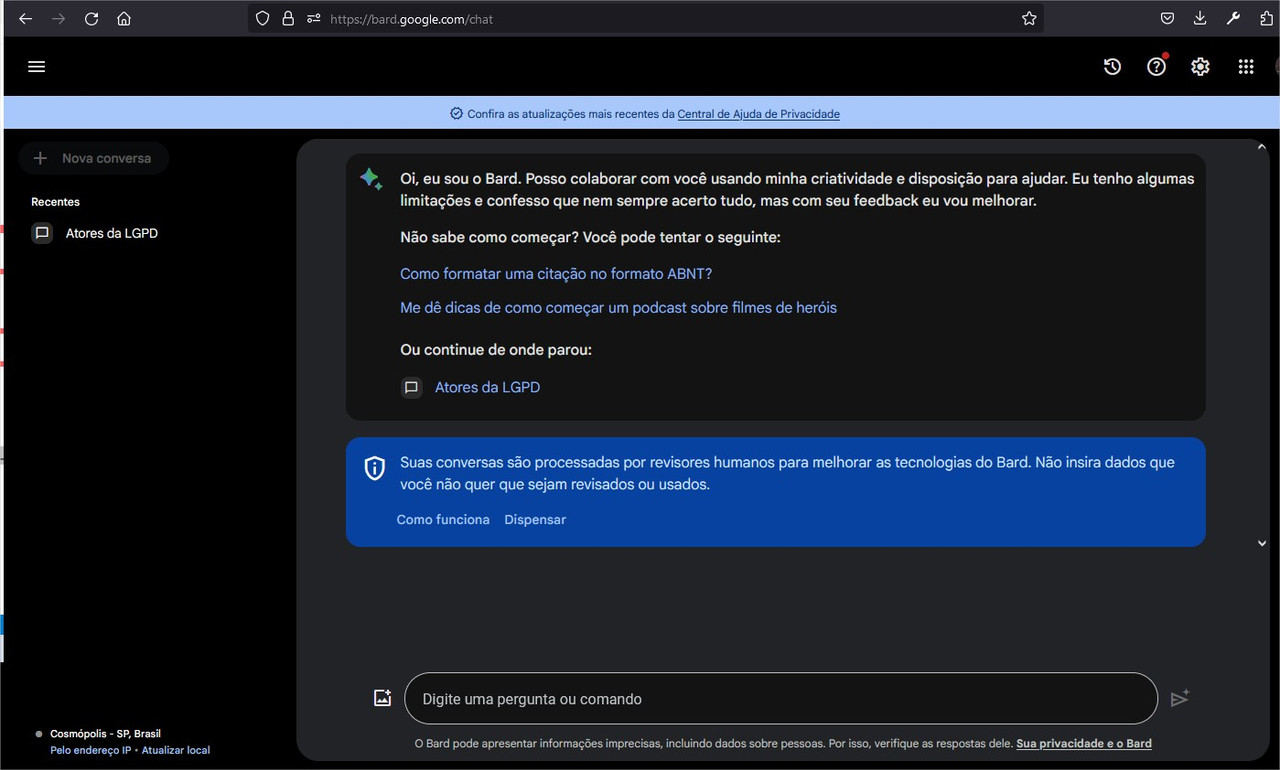This screenshot has height=770, width=1280.
Task: Open the Help question mark icon
Action: 1156,66
